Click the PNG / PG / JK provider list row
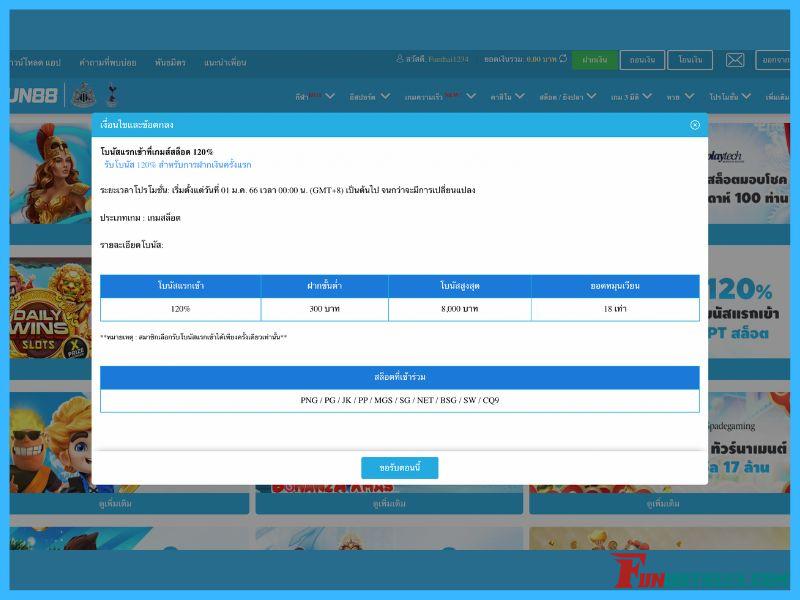 399,401
